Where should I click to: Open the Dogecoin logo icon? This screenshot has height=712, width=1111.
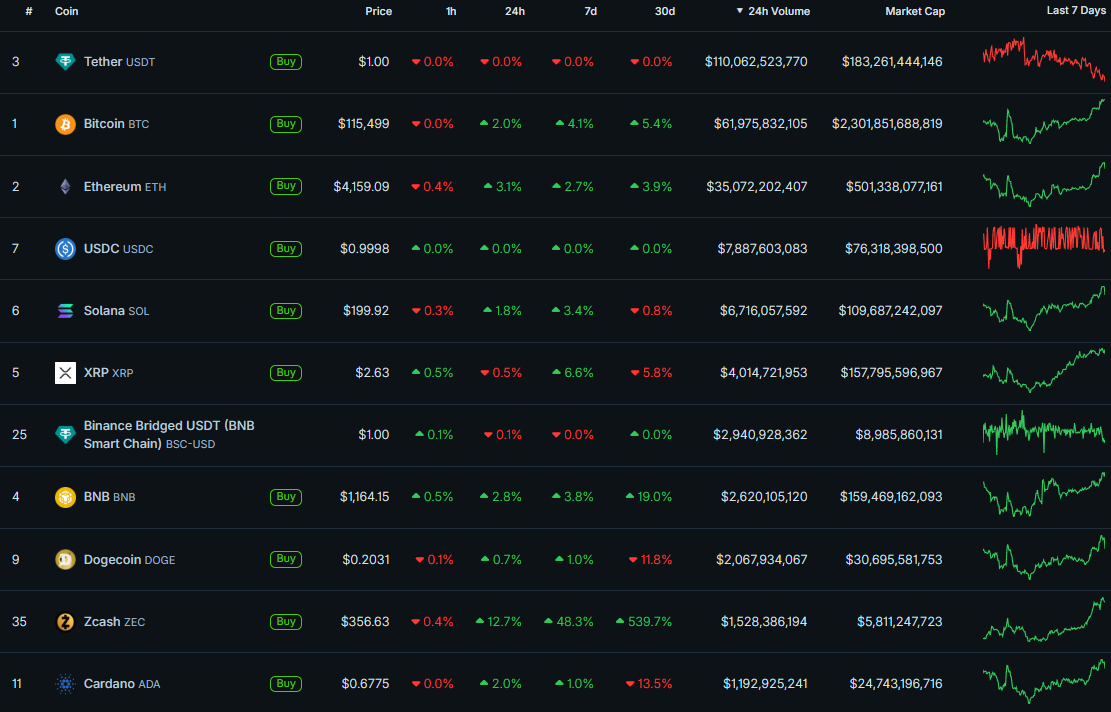[x=65, y=560]
